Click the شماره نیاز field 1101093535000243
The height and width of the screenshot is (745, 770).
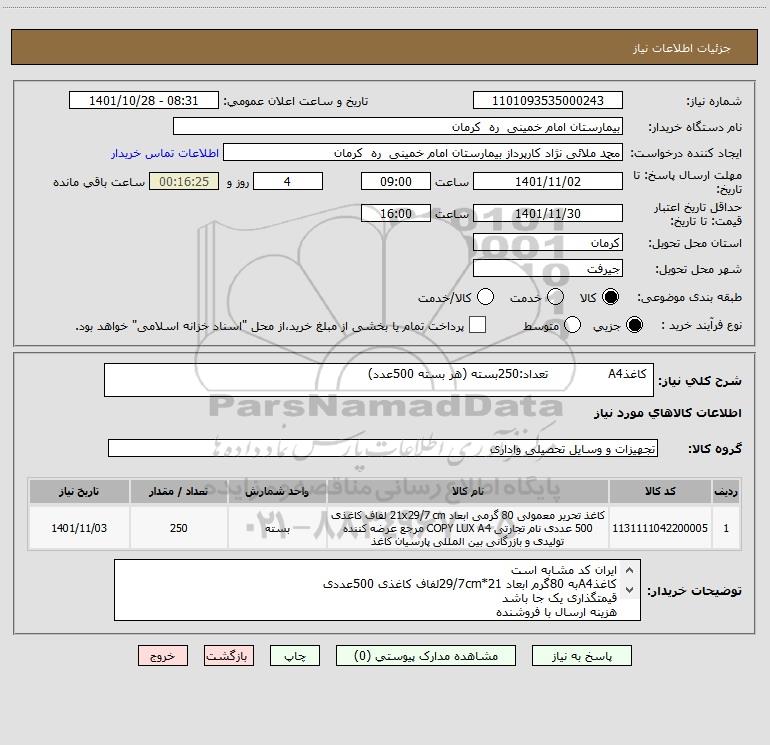[x=548, y=101]
